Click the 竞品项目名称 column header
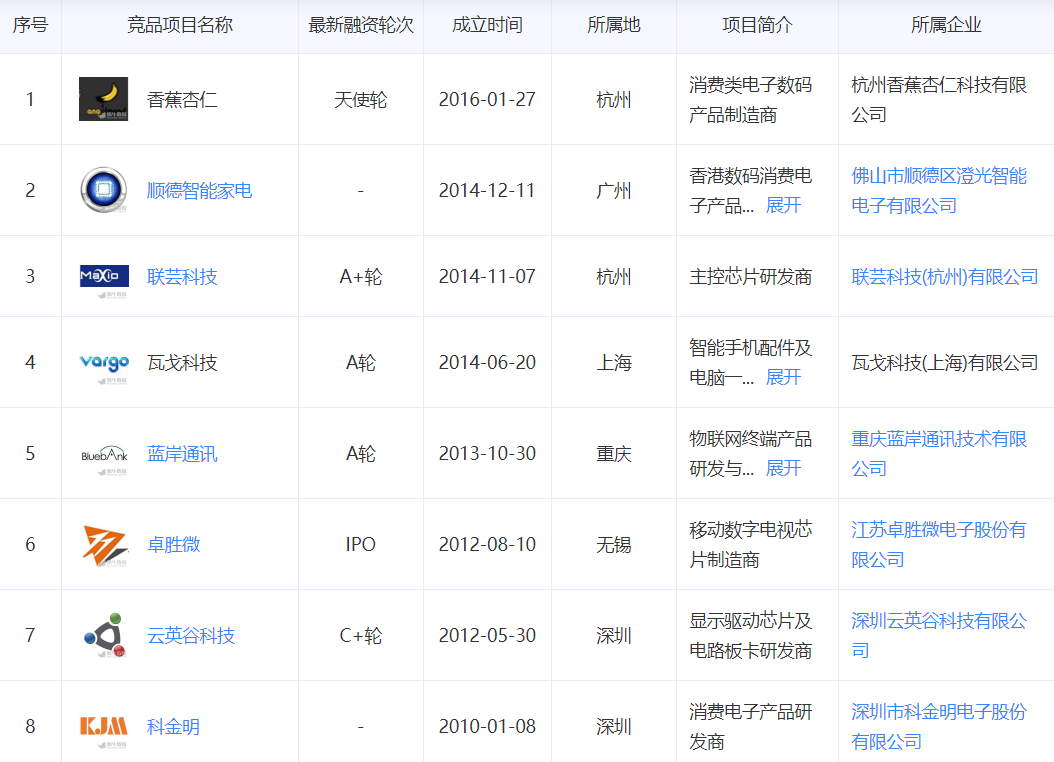1054x762 pixels. click(179, 25)
